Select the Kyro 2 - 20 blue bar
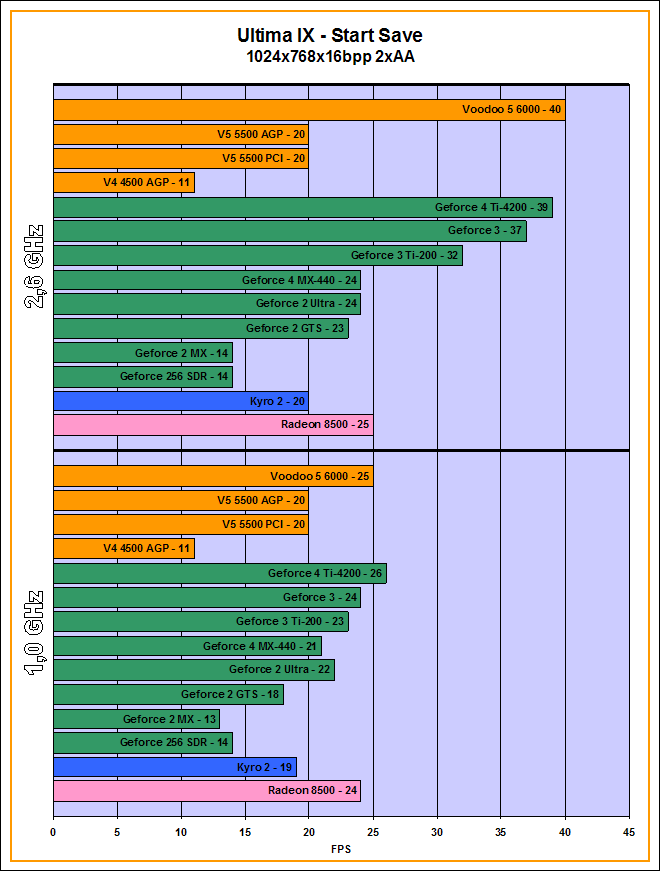 pos(180,401)
